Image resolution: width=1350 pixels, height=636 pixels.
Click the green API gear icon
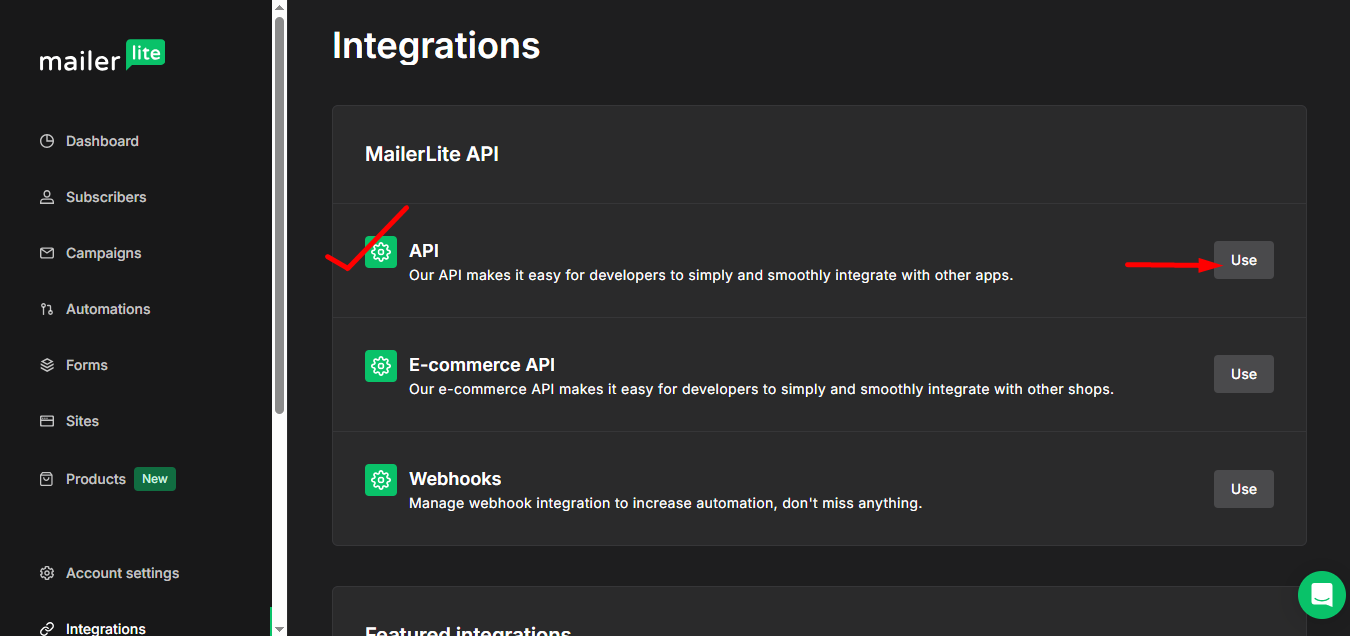point(381,252)
